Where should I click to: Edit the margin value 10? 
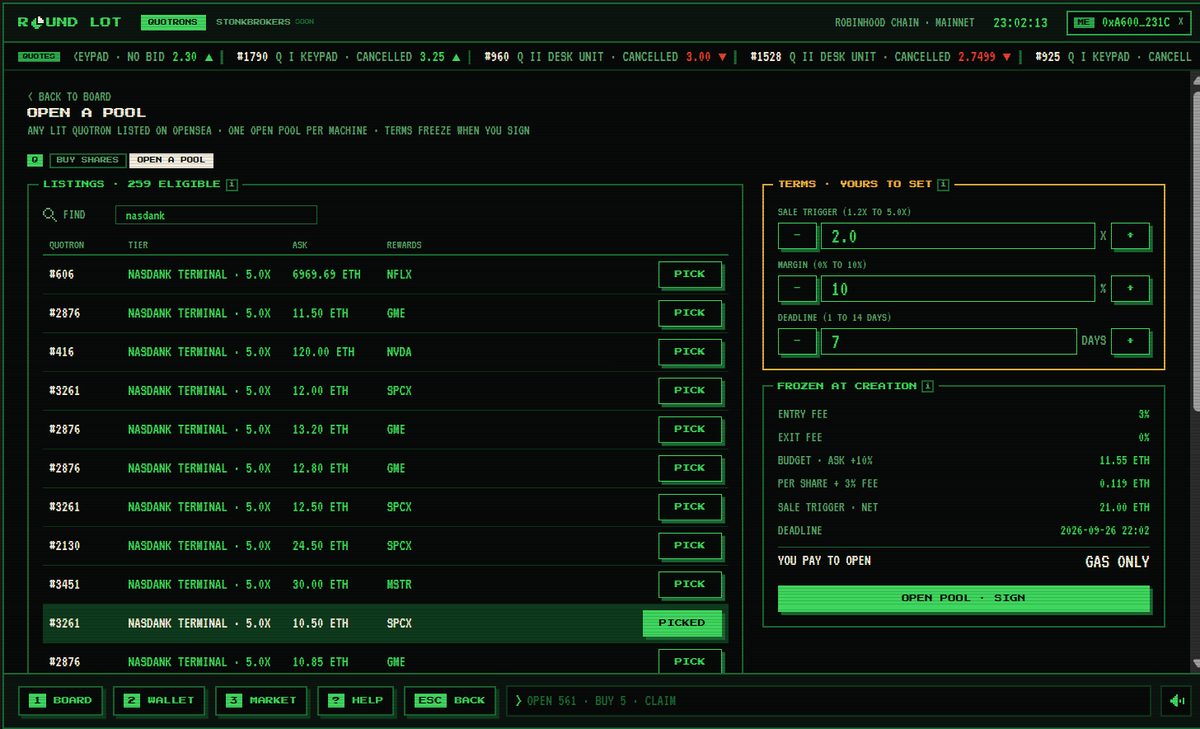957,288
